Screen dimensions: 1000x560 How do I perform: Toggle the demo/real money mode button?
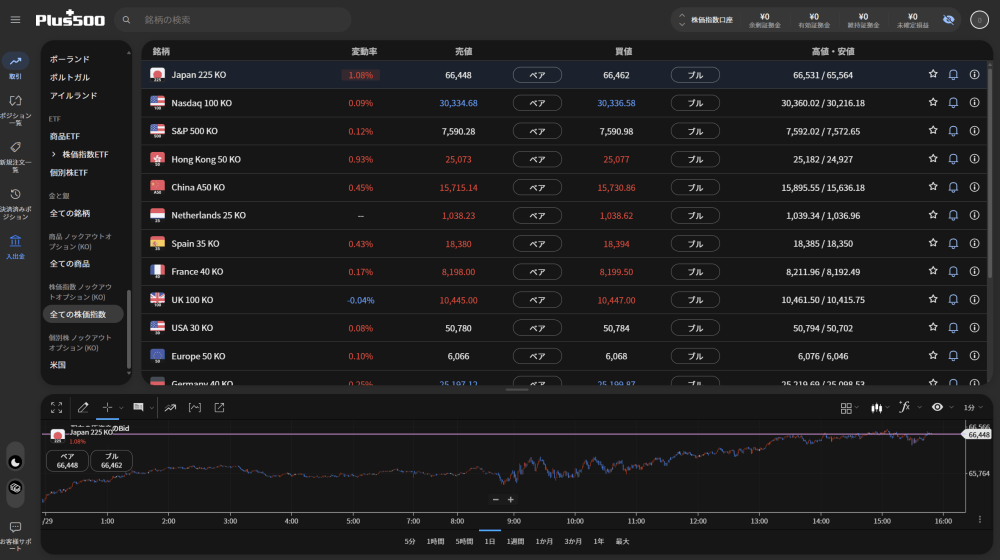click(x=15, y=488)
